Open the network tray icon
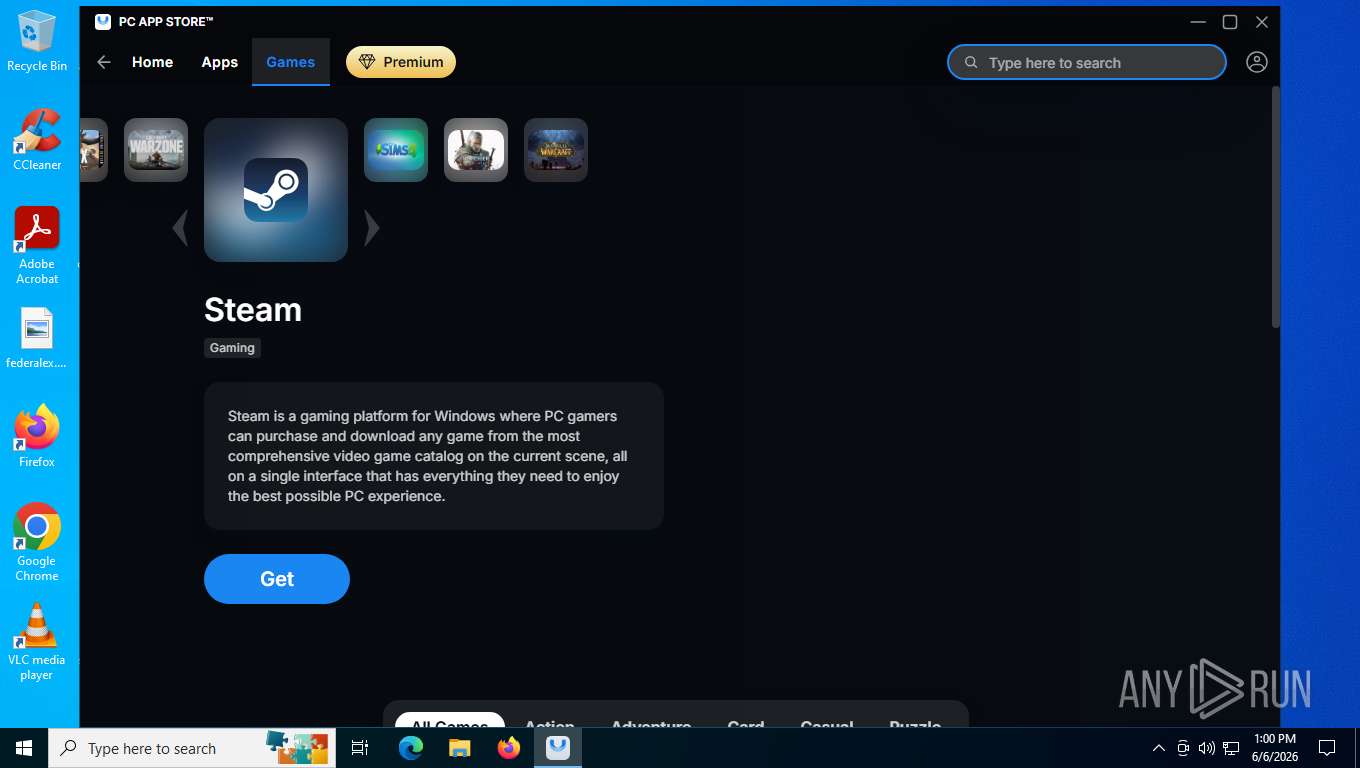 [x=1231, y=748]
